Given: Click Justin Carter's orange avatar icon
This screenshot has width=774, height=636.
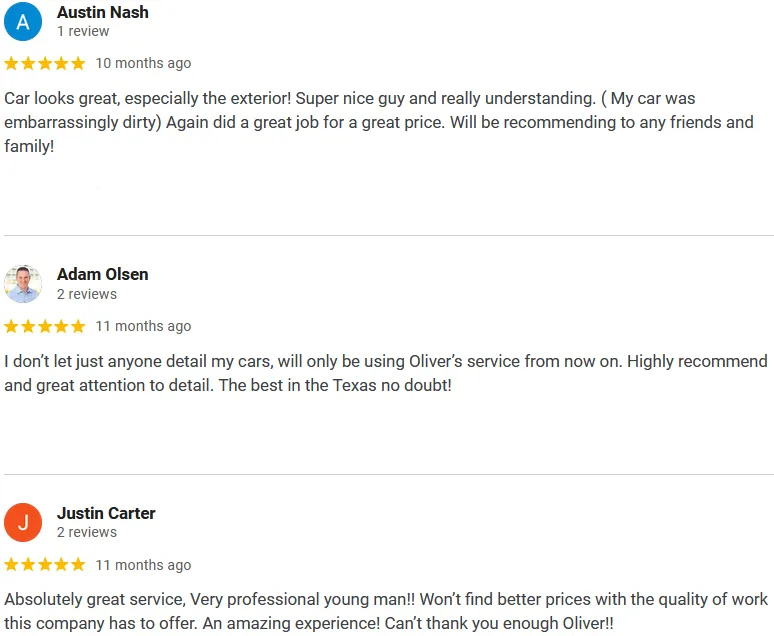Looking at the screenshot, I should [x=23, y=522].
